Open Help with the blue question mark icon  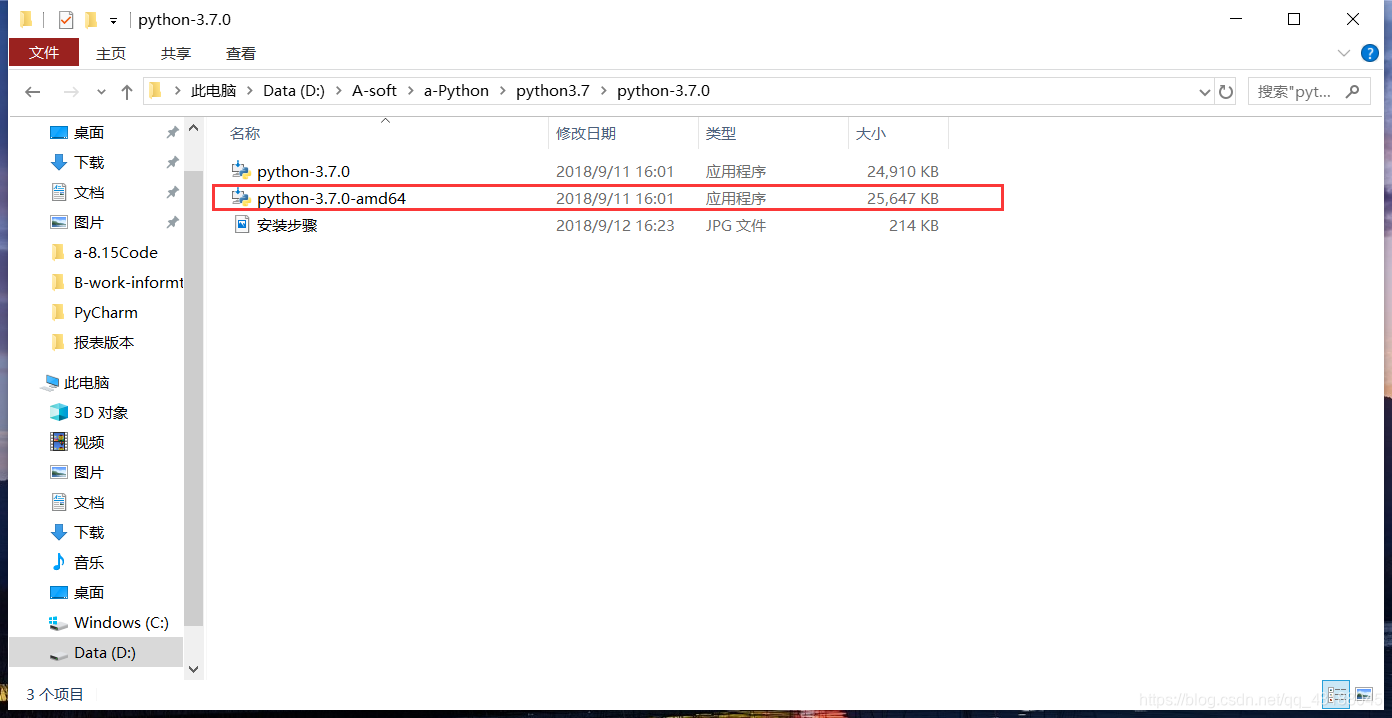pyautogui.click(x=1369, y=53)
